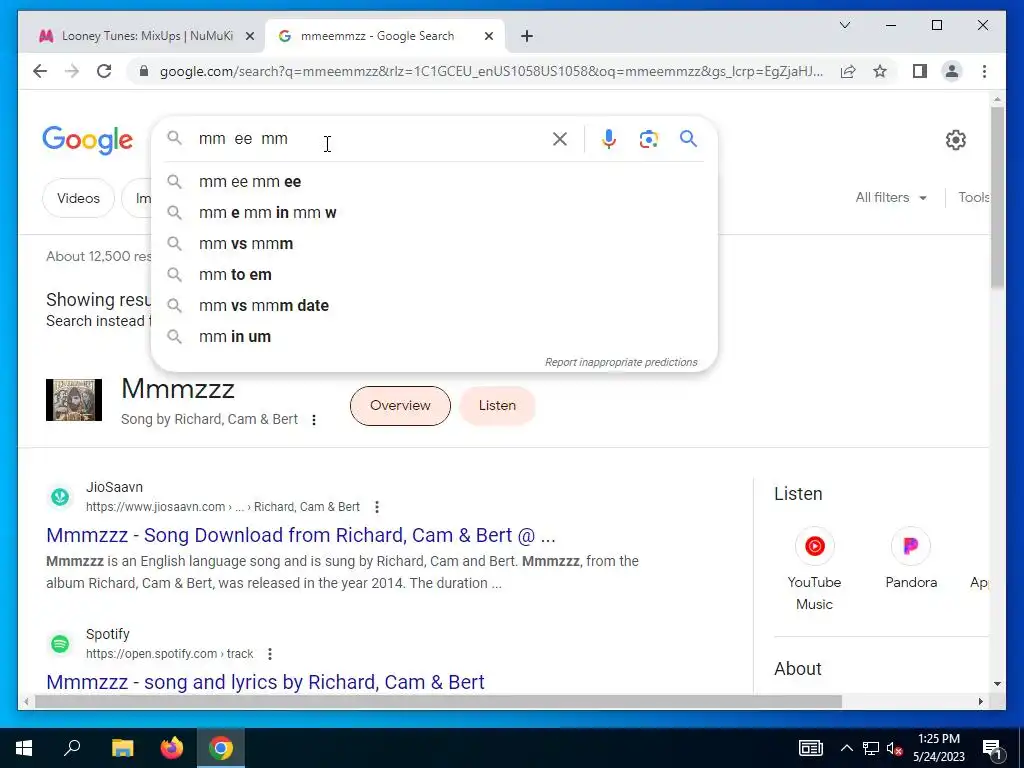
Task: Select the Listen button
Action: pyautogui.click(x=497, y=406)
